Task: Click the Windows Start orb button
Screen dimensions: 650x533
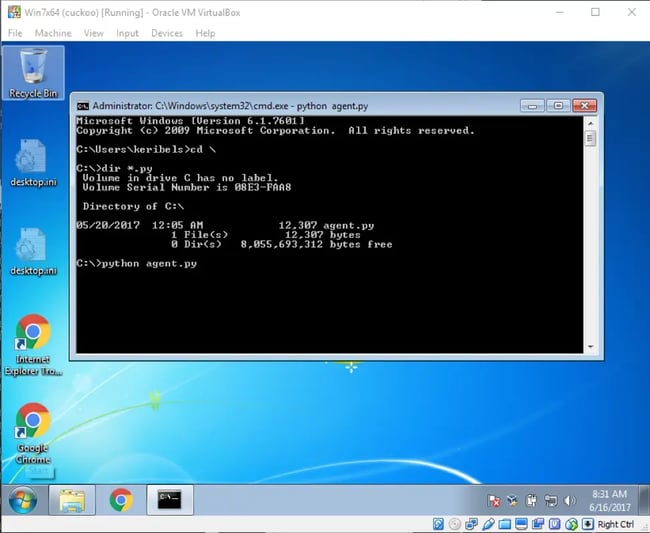Action: tap(22, 498)
